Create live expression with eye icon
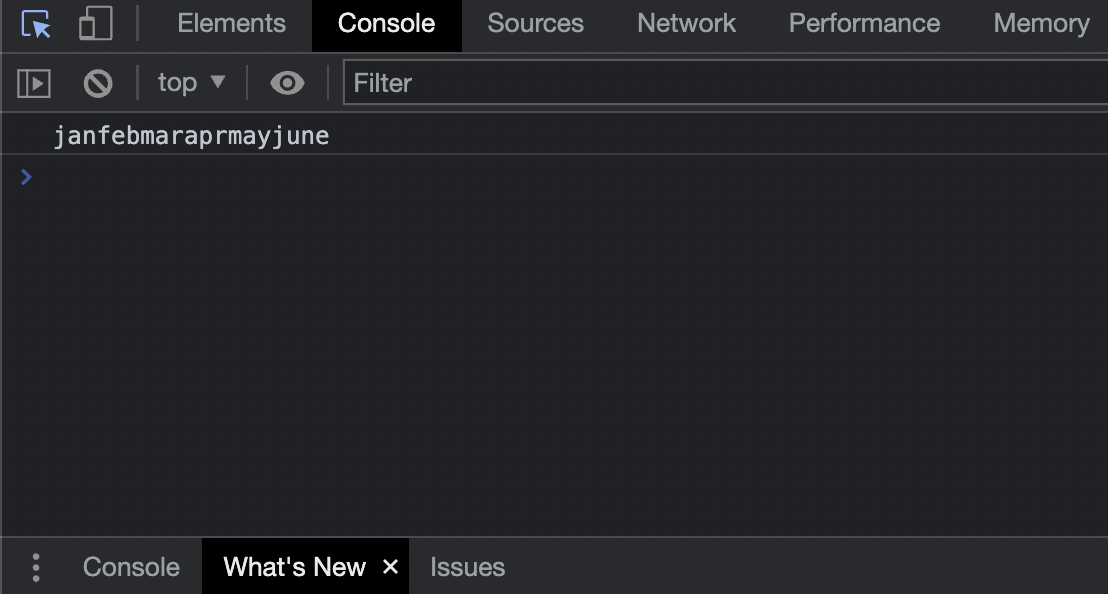1108x594 pixels. [x=287, y=83]
